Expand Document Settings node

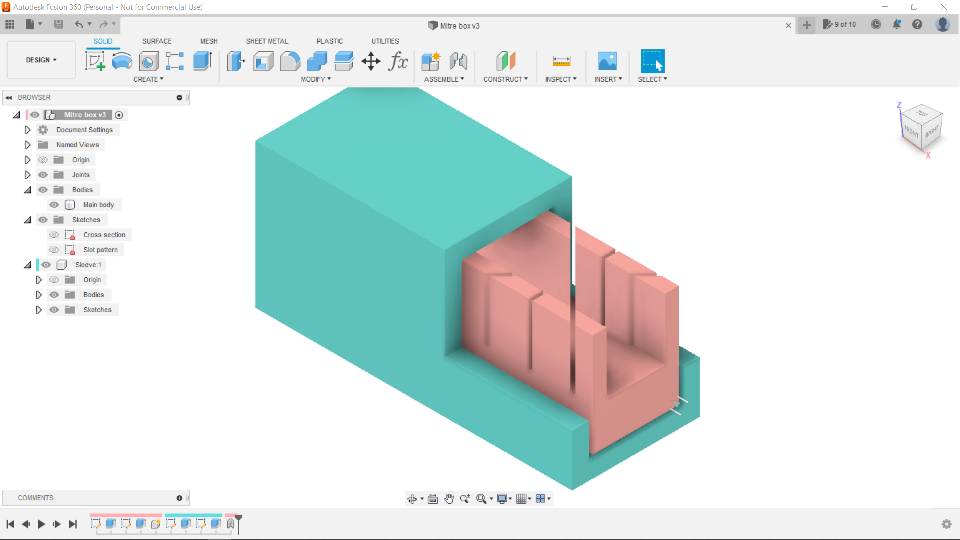(28, 130)
